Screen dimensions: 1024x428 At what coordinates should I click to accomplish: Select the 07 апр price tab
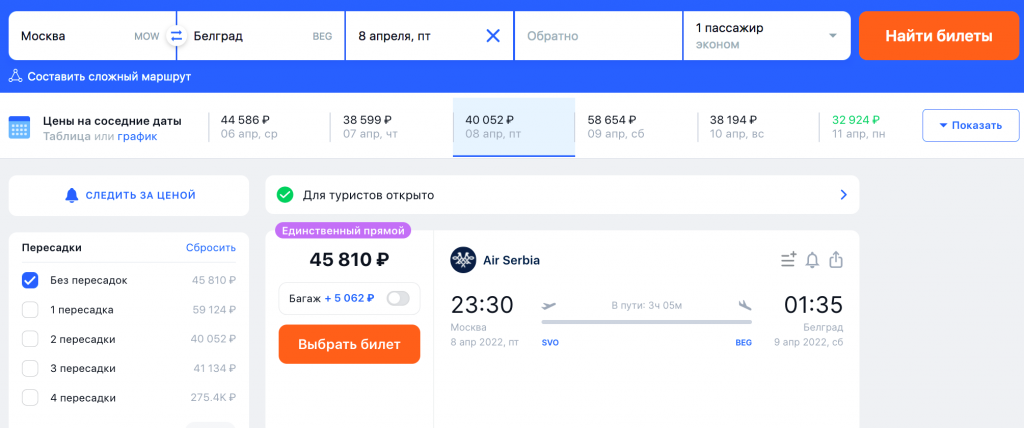click(x=391, y=127)
